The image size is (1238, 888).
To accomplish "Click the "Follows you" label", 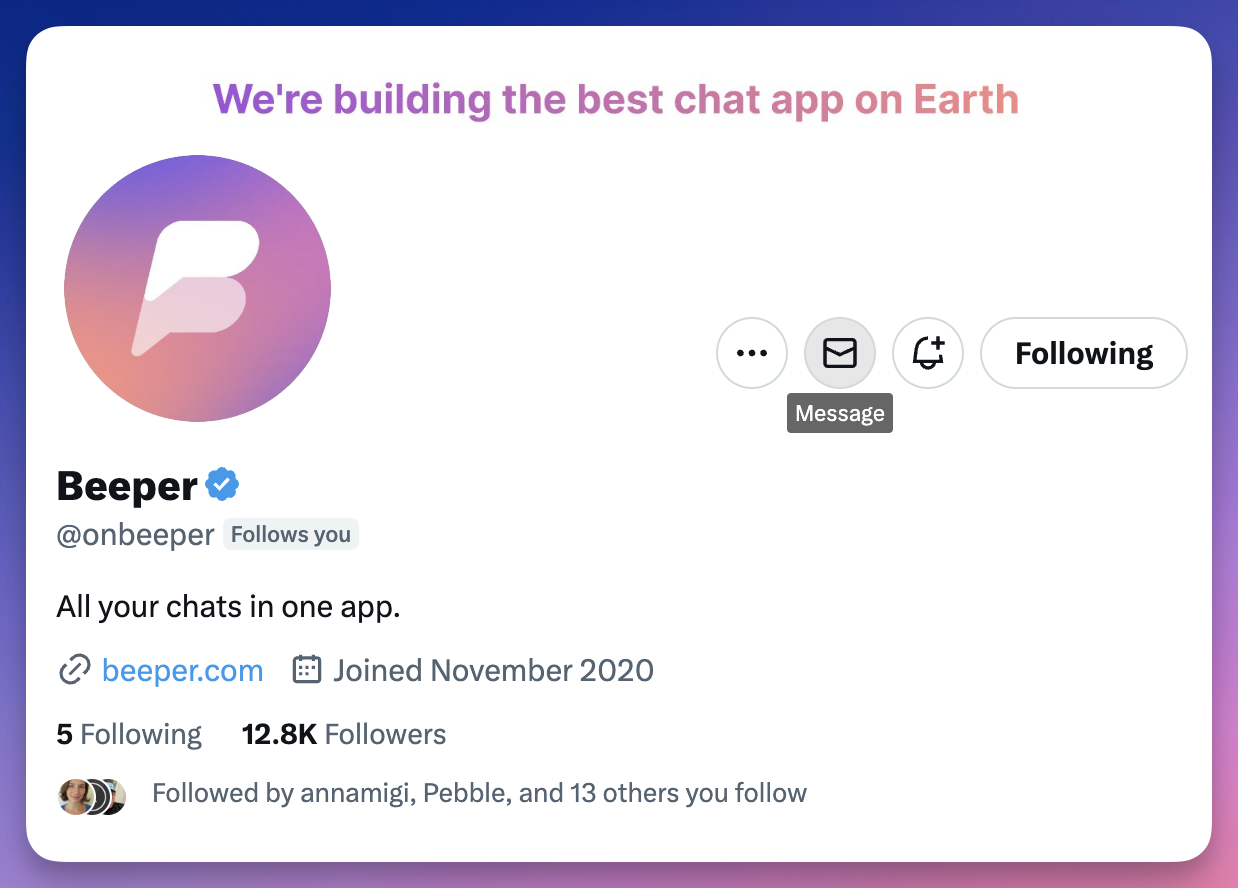I will click(x=291, y=535).
